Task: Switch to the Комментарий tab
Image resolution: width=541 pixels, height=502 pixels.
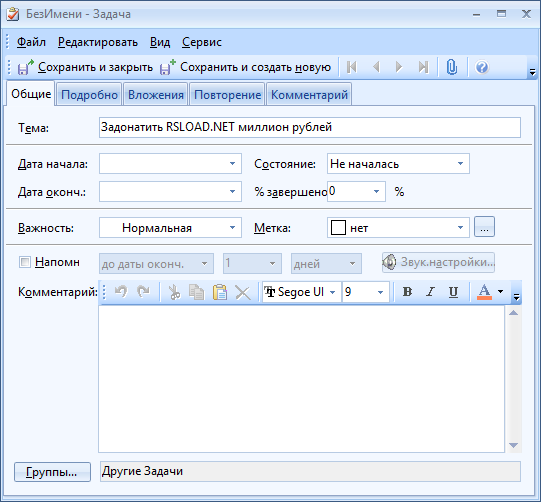Action: pyautogui.click(x=309, y=94)
